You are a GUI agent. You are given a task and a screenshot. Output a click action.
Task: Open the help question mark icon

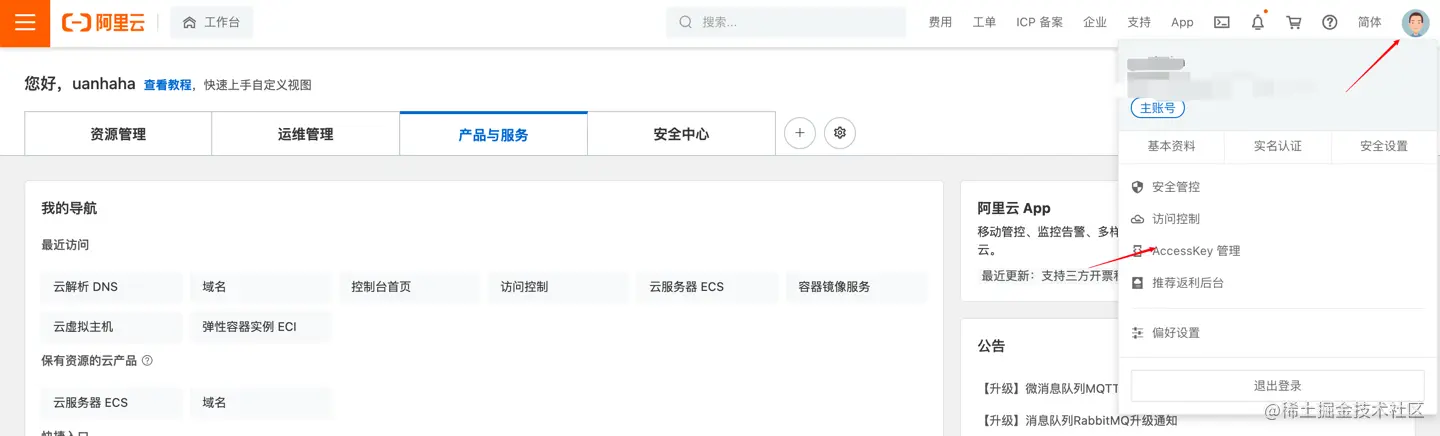pos(1330,22)
